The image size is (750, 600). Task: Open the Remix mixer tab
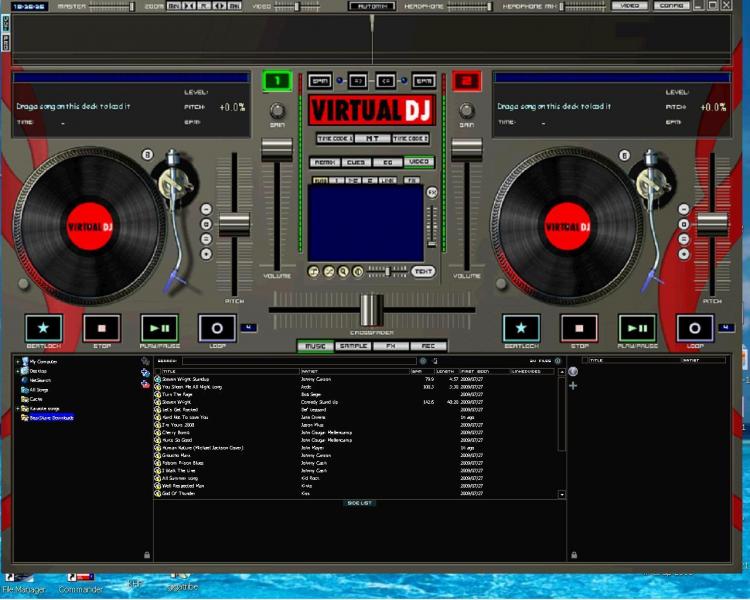point(325,162)
